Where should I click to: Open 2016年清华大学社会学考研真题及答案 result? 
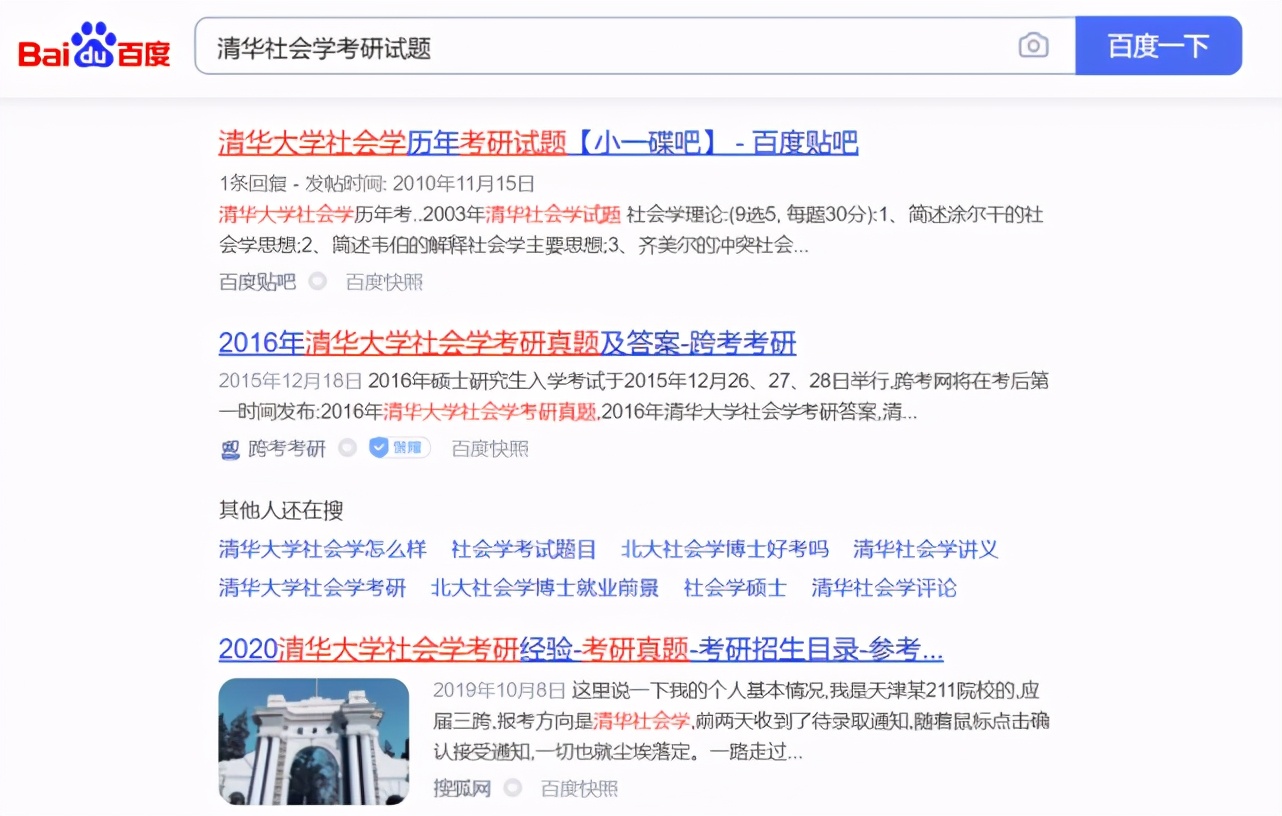point(507,343)
